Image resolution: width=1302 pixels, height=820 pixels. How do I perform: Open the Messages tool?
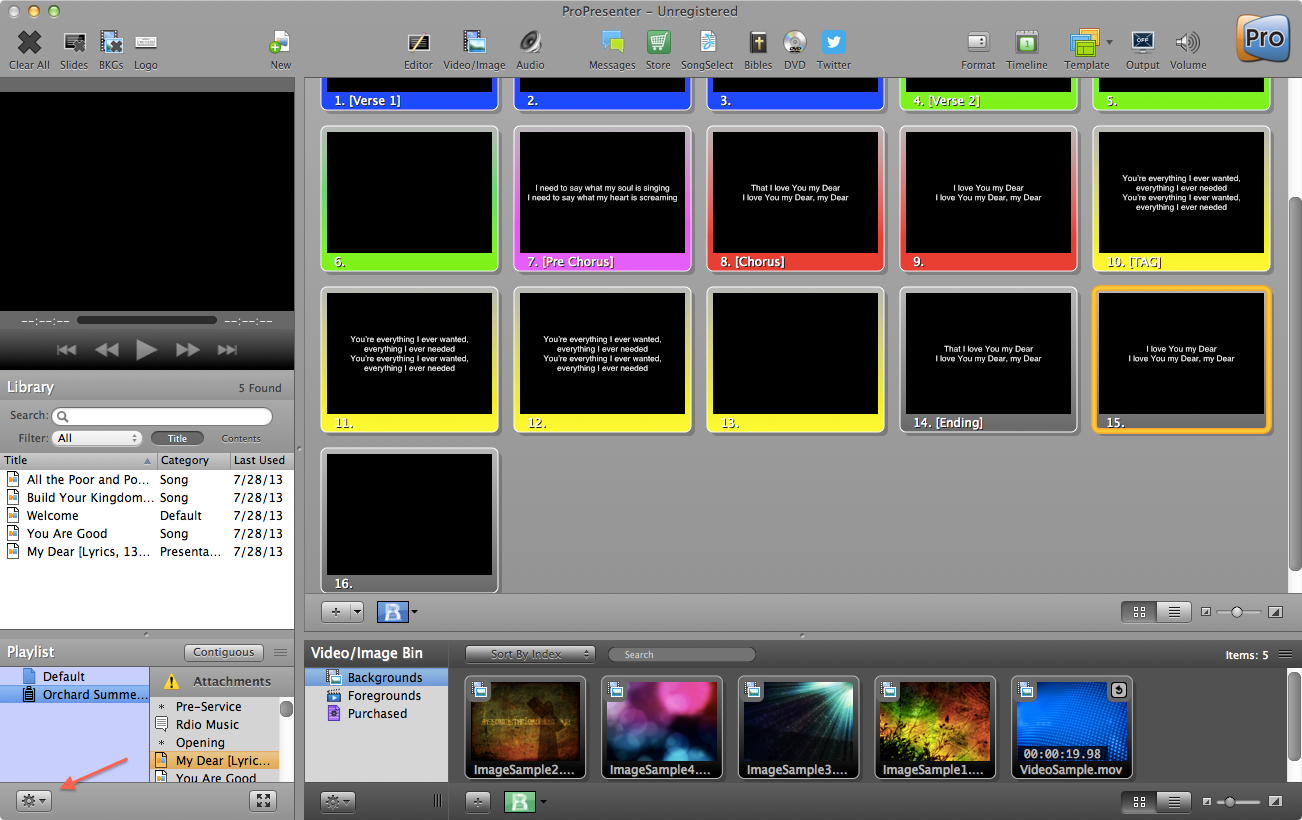(x=612, y=42)
